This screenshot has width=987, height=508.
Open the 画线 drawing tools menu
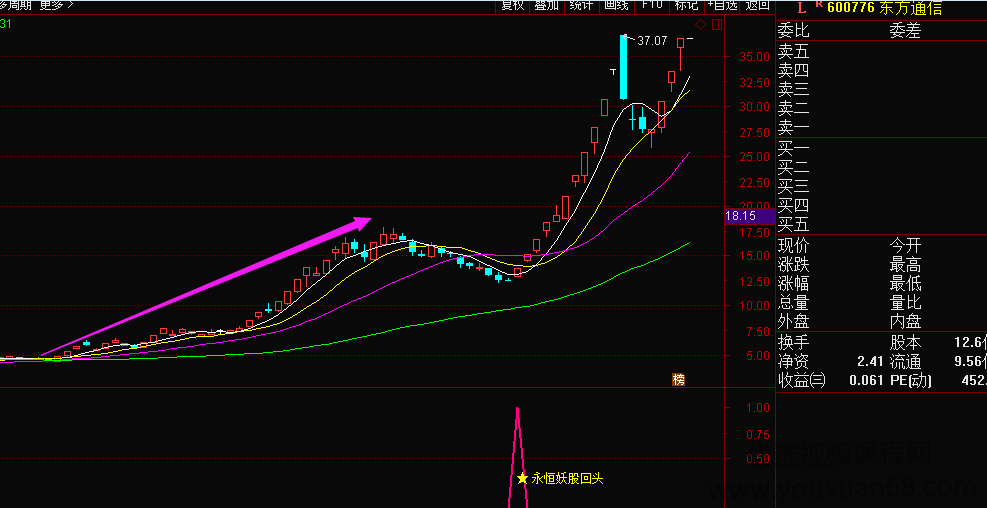[x=616, y=5]
